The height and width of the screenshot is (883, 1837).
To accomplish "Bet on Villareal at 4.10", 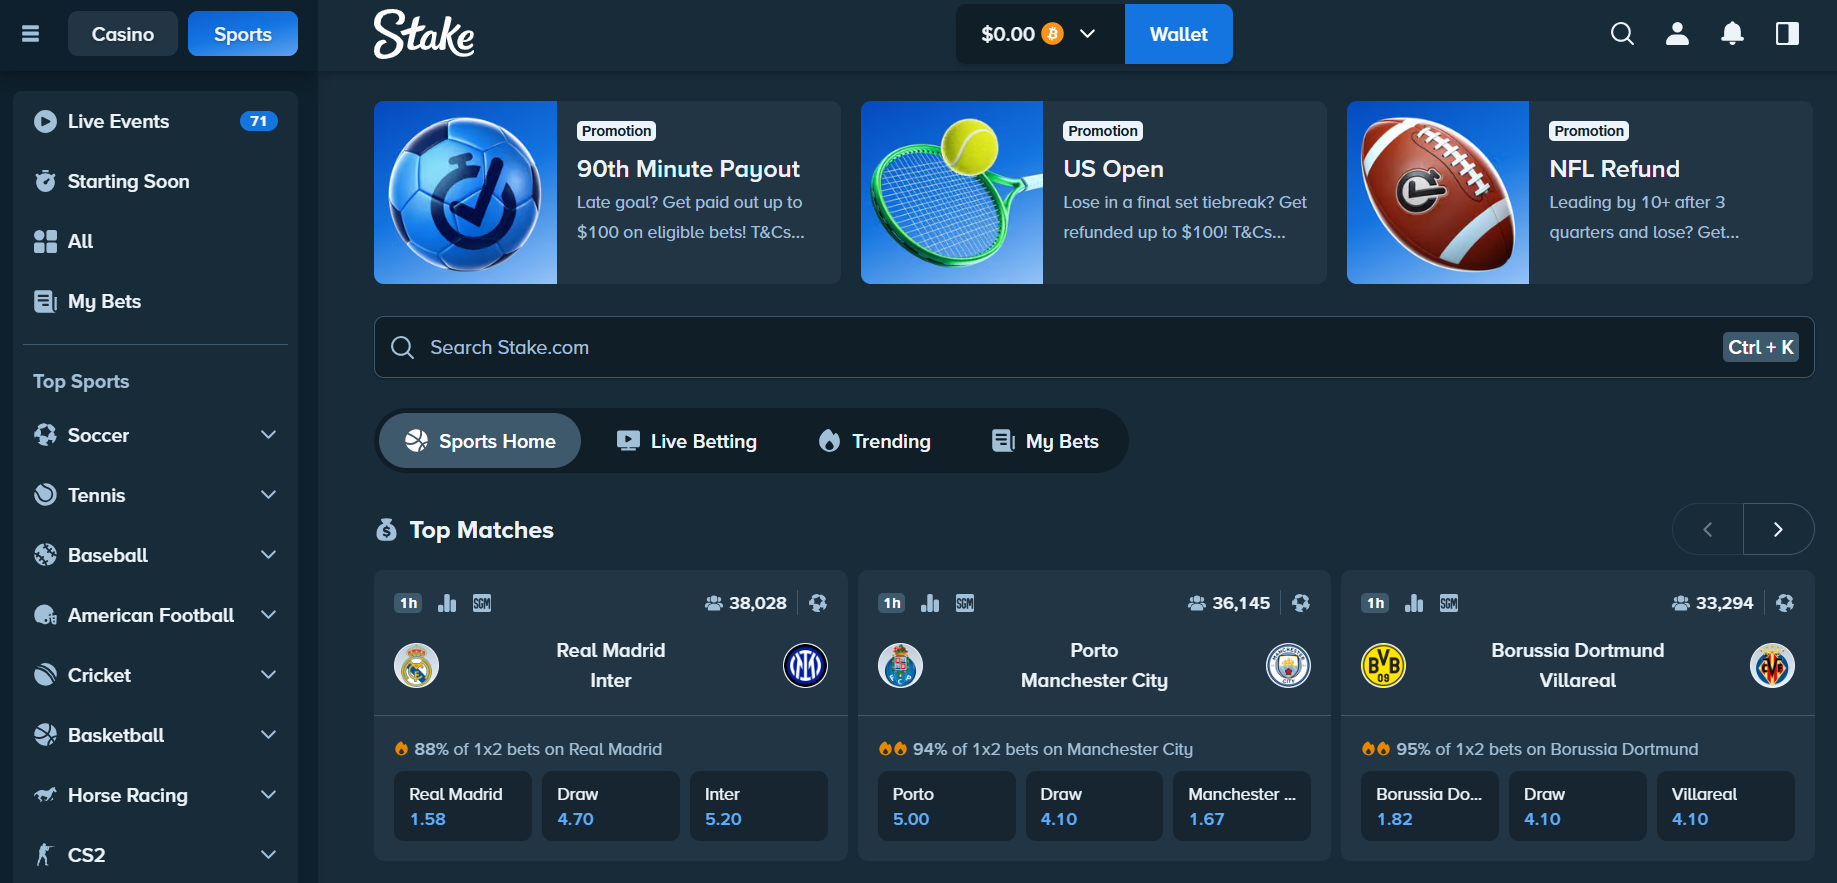I will pos(1726,806).
